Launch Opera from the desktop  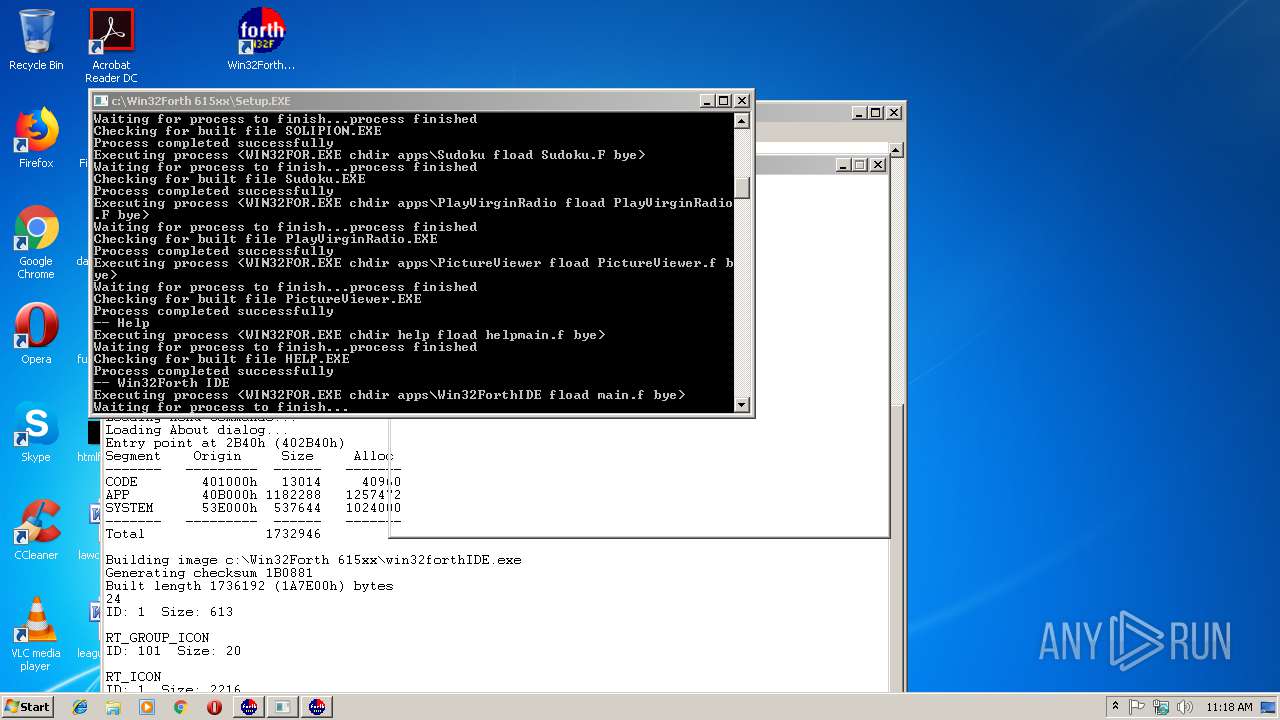click(x=36, y=334)
